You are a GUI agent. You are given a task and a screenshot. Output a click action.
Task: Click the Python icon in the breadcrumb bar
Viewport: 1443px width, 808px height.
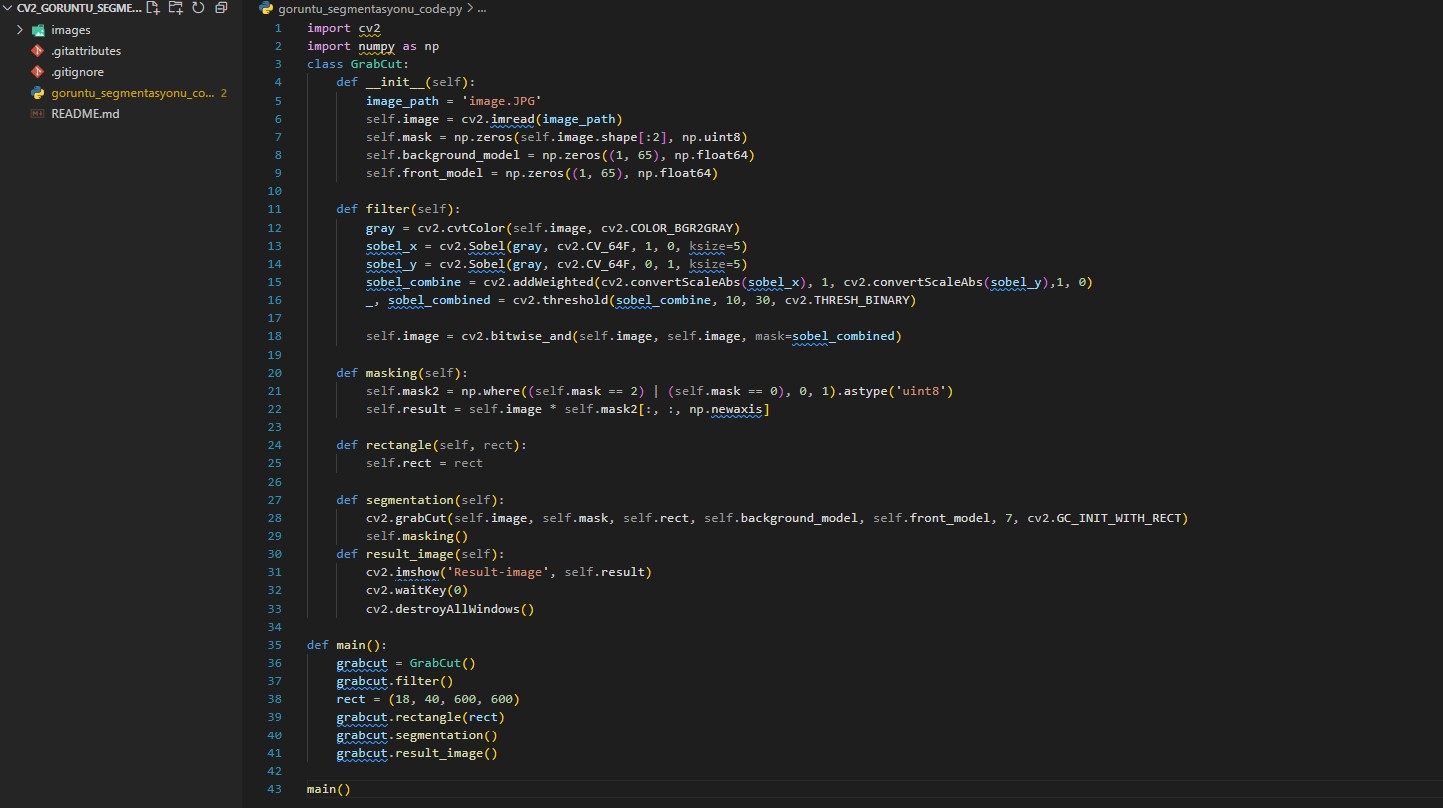point(266,8)
